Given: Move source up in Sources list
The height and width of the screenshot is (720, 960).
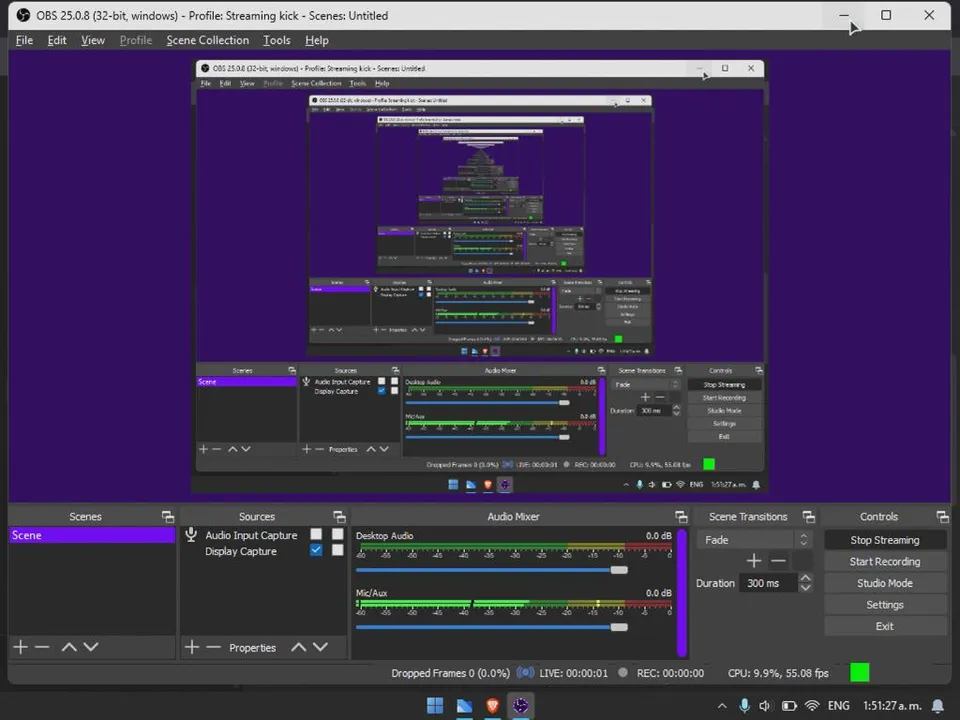Looking at the screenshot, I should coord(299,647).
